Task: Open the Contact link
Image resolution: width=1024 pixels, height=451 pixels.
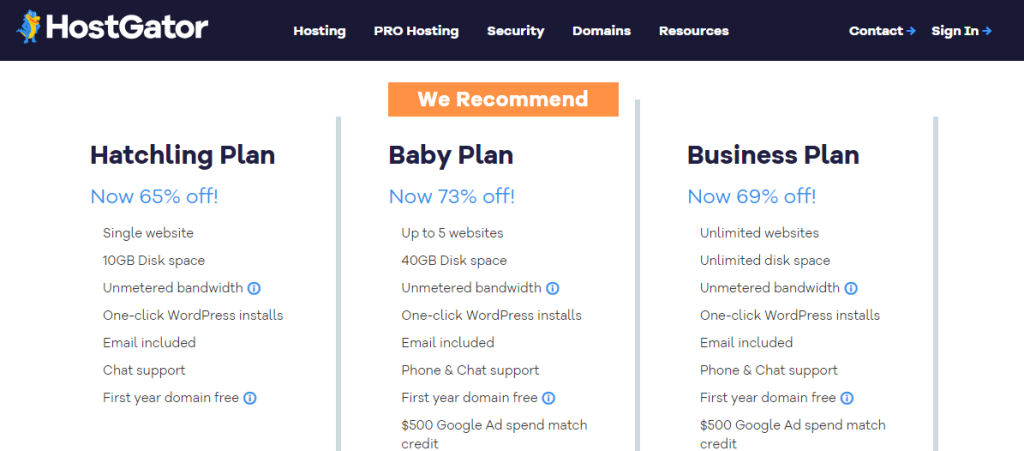Action: [x=875, y=31]
